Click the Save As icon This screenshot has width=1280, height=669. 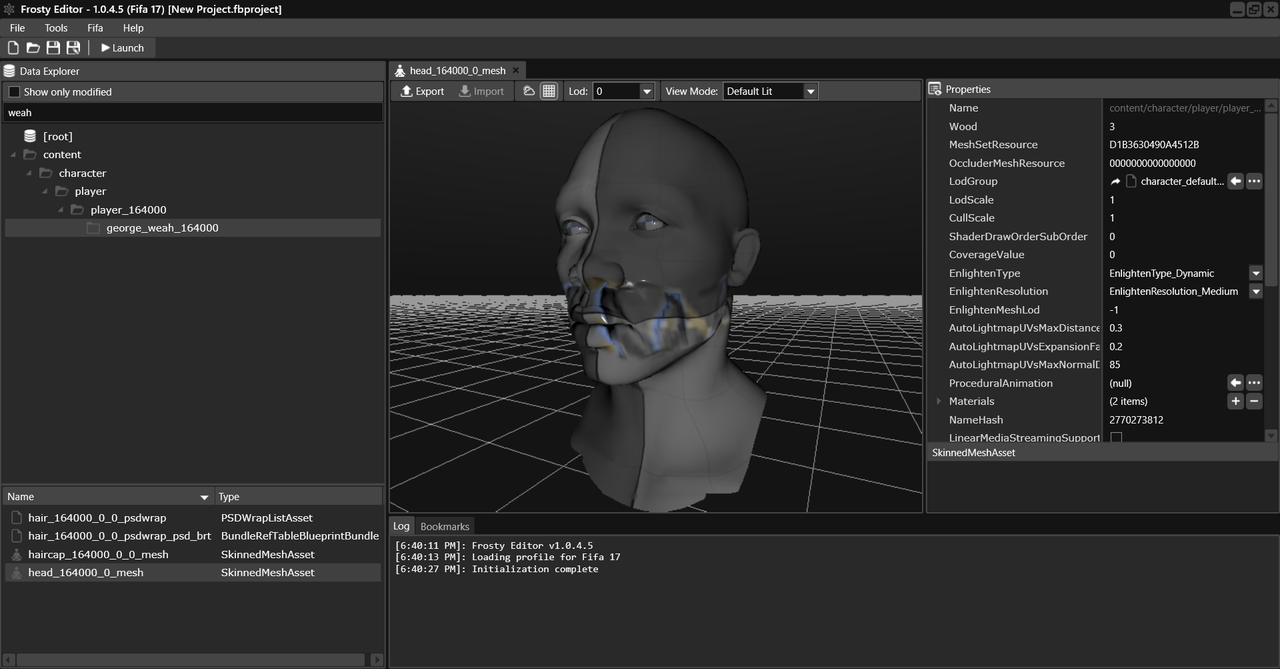(x=73, y=48)
